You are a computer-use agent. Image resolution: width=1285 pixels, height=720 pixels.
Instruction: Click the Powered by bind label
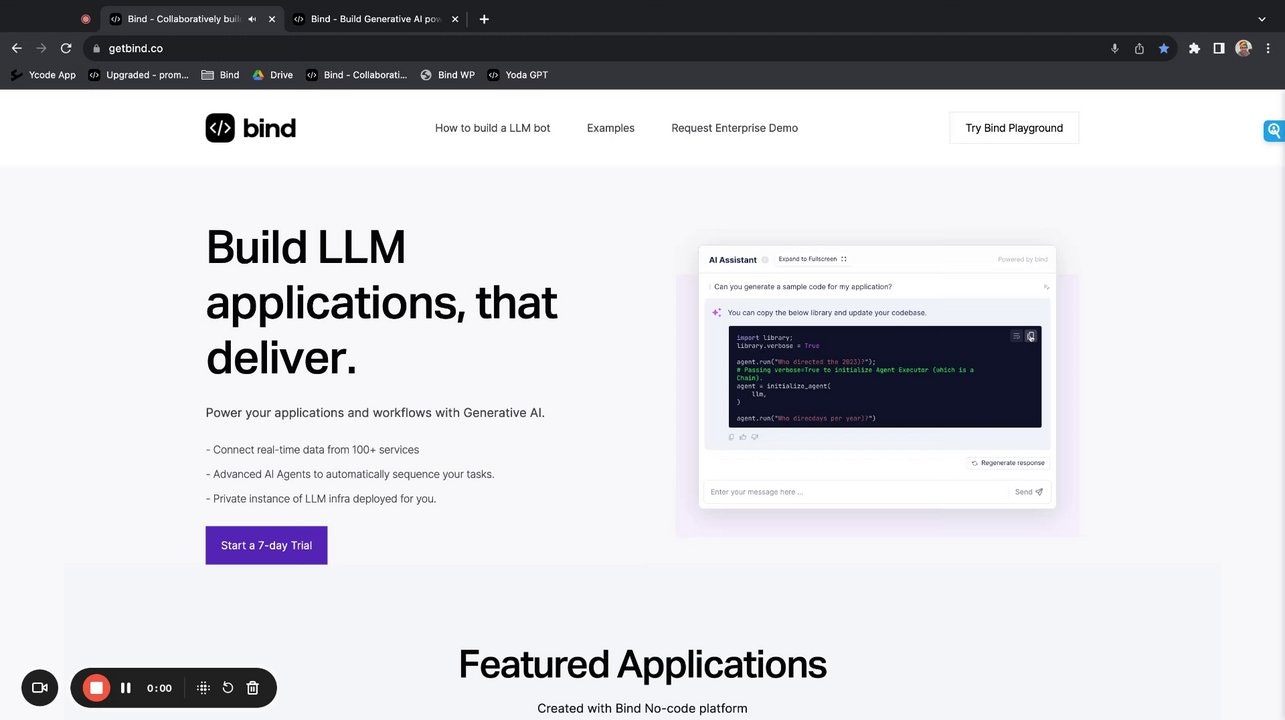[1023, 260]
